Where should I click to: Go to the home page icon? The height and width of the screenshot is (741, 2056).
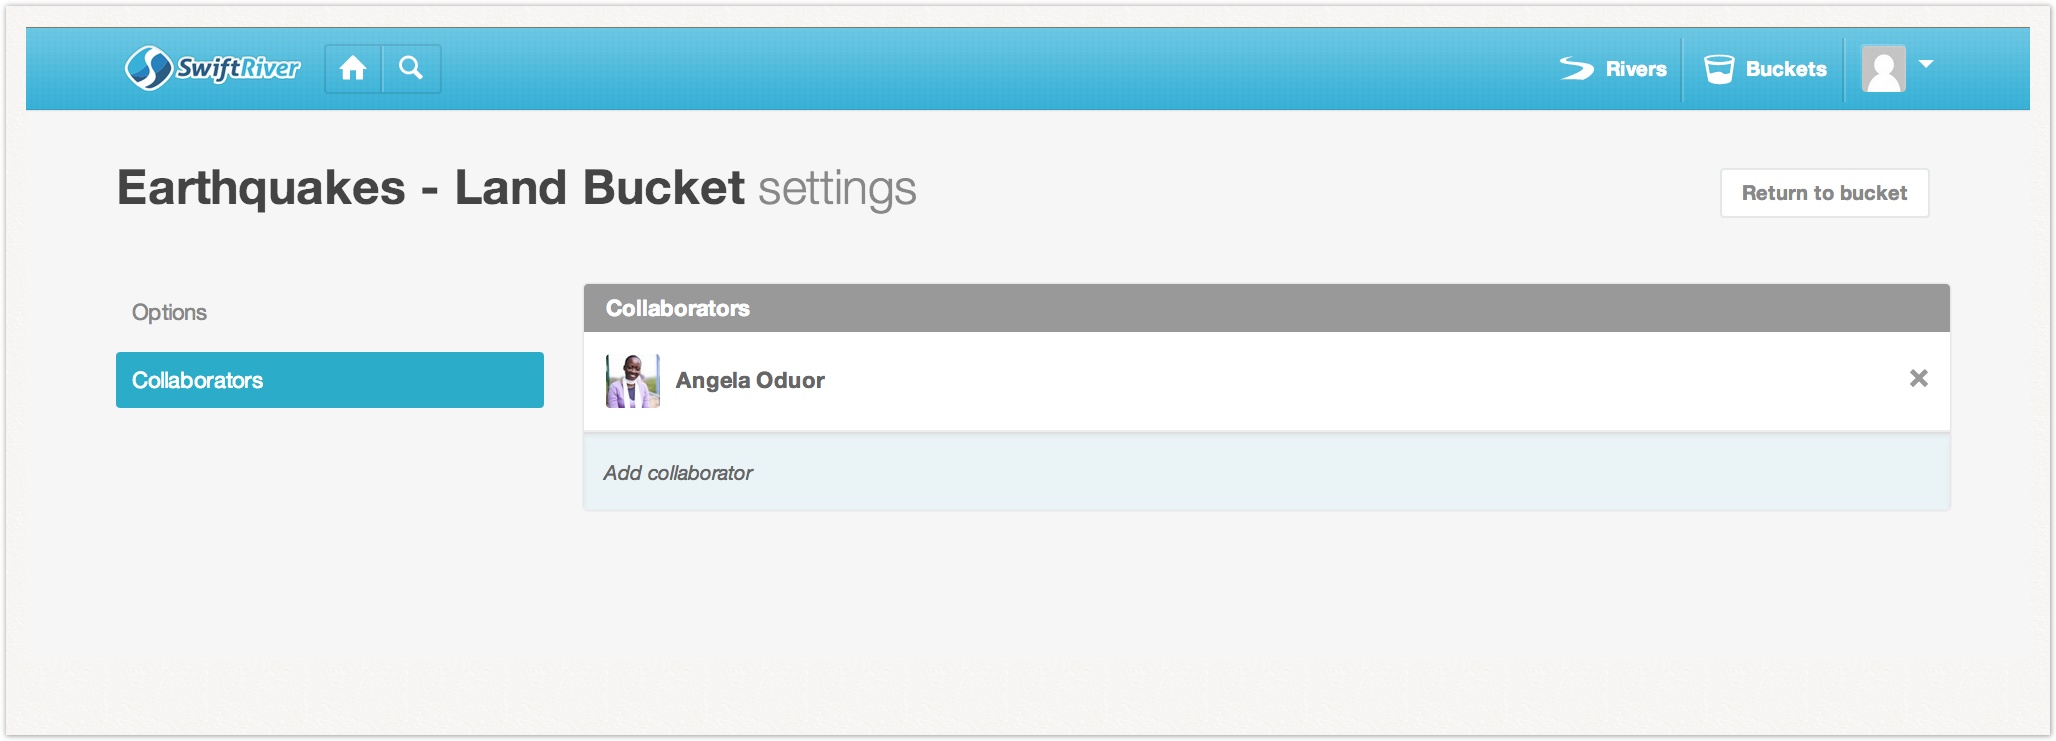(x=353, y=68)
